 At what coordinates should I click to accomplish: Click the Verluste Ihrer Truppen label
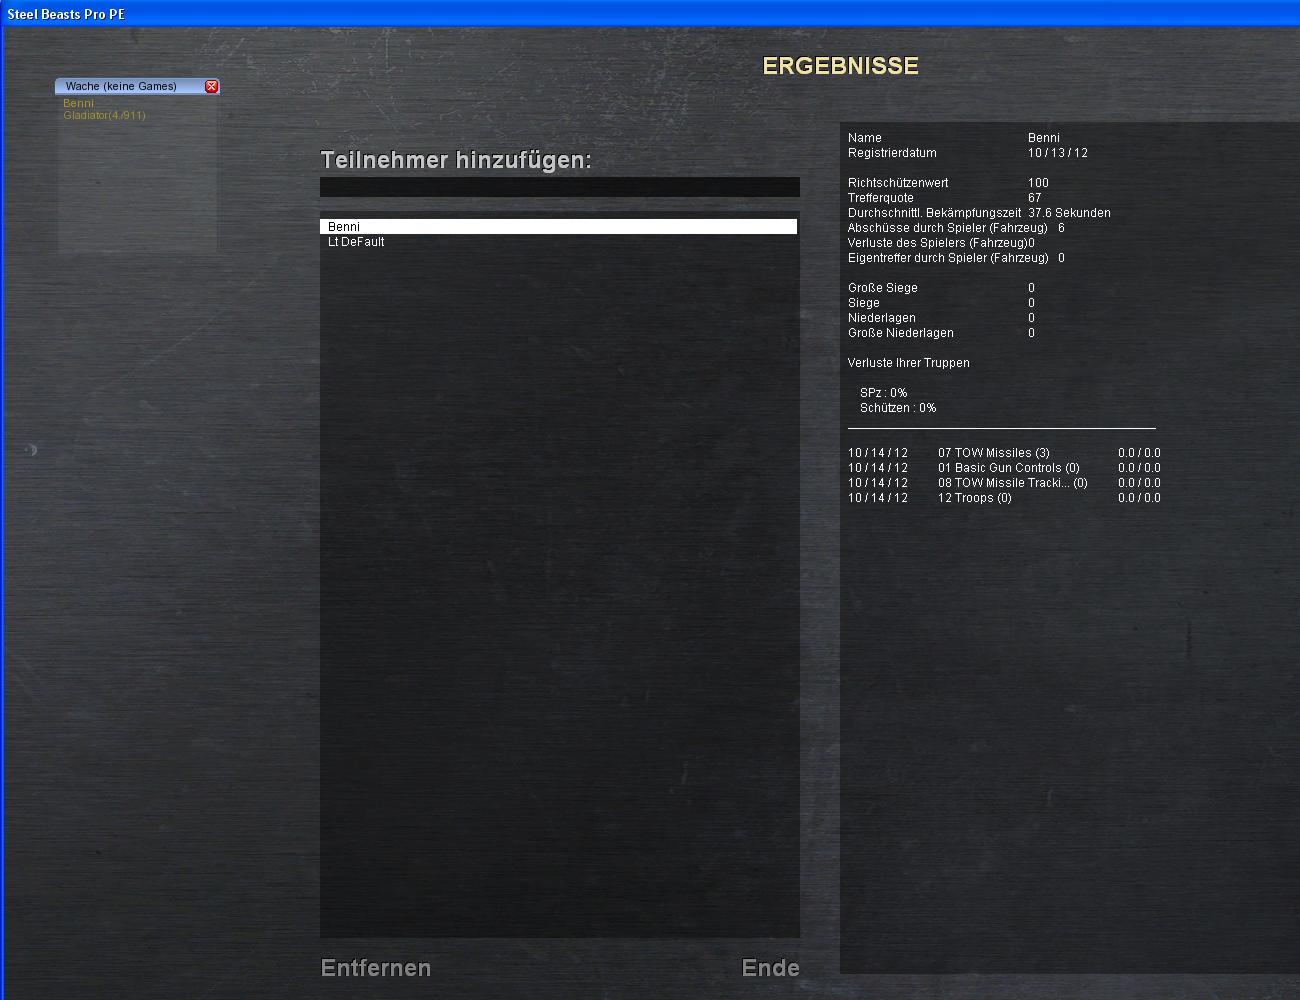click(x=908, y=363)
